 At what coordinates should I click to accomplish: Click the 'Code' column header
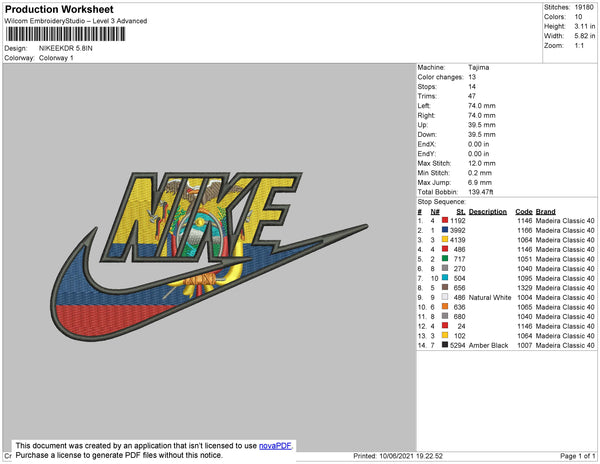523,212
